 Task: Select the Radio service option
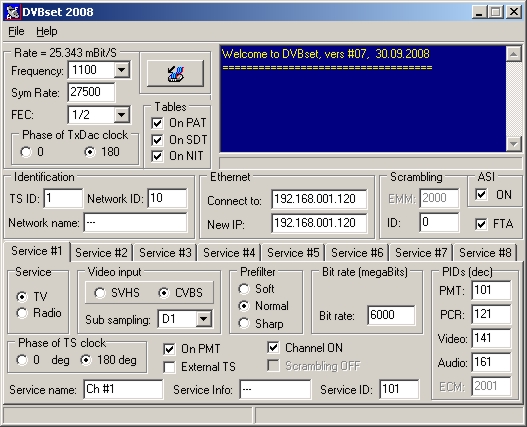[22, 313]
